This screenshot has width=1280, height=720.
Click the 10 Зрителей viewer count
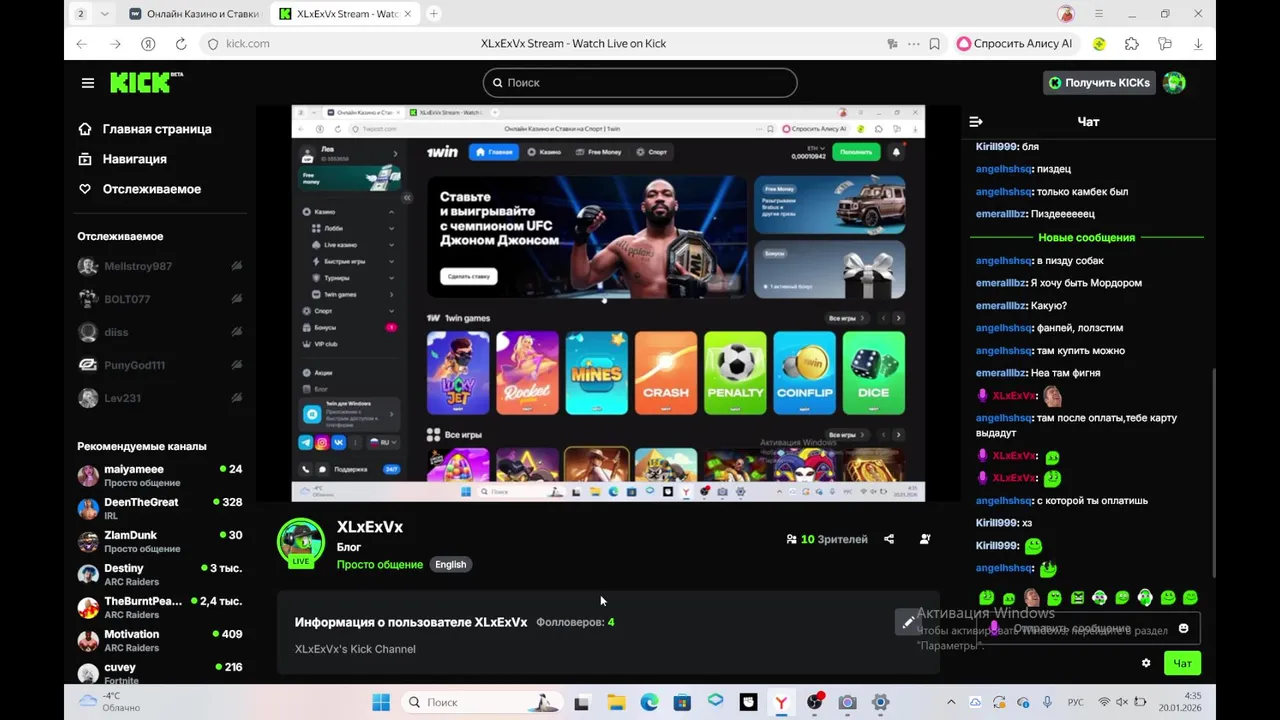pos(827,539)
